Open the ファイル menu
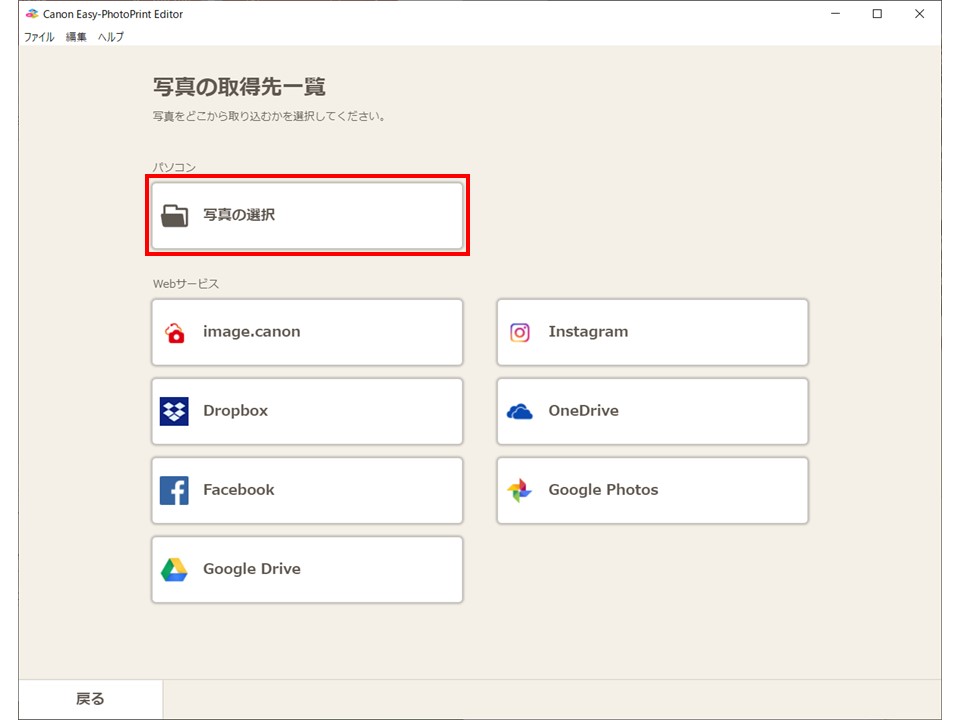Screen dimensions: 960x720 (x=39, y=37)
